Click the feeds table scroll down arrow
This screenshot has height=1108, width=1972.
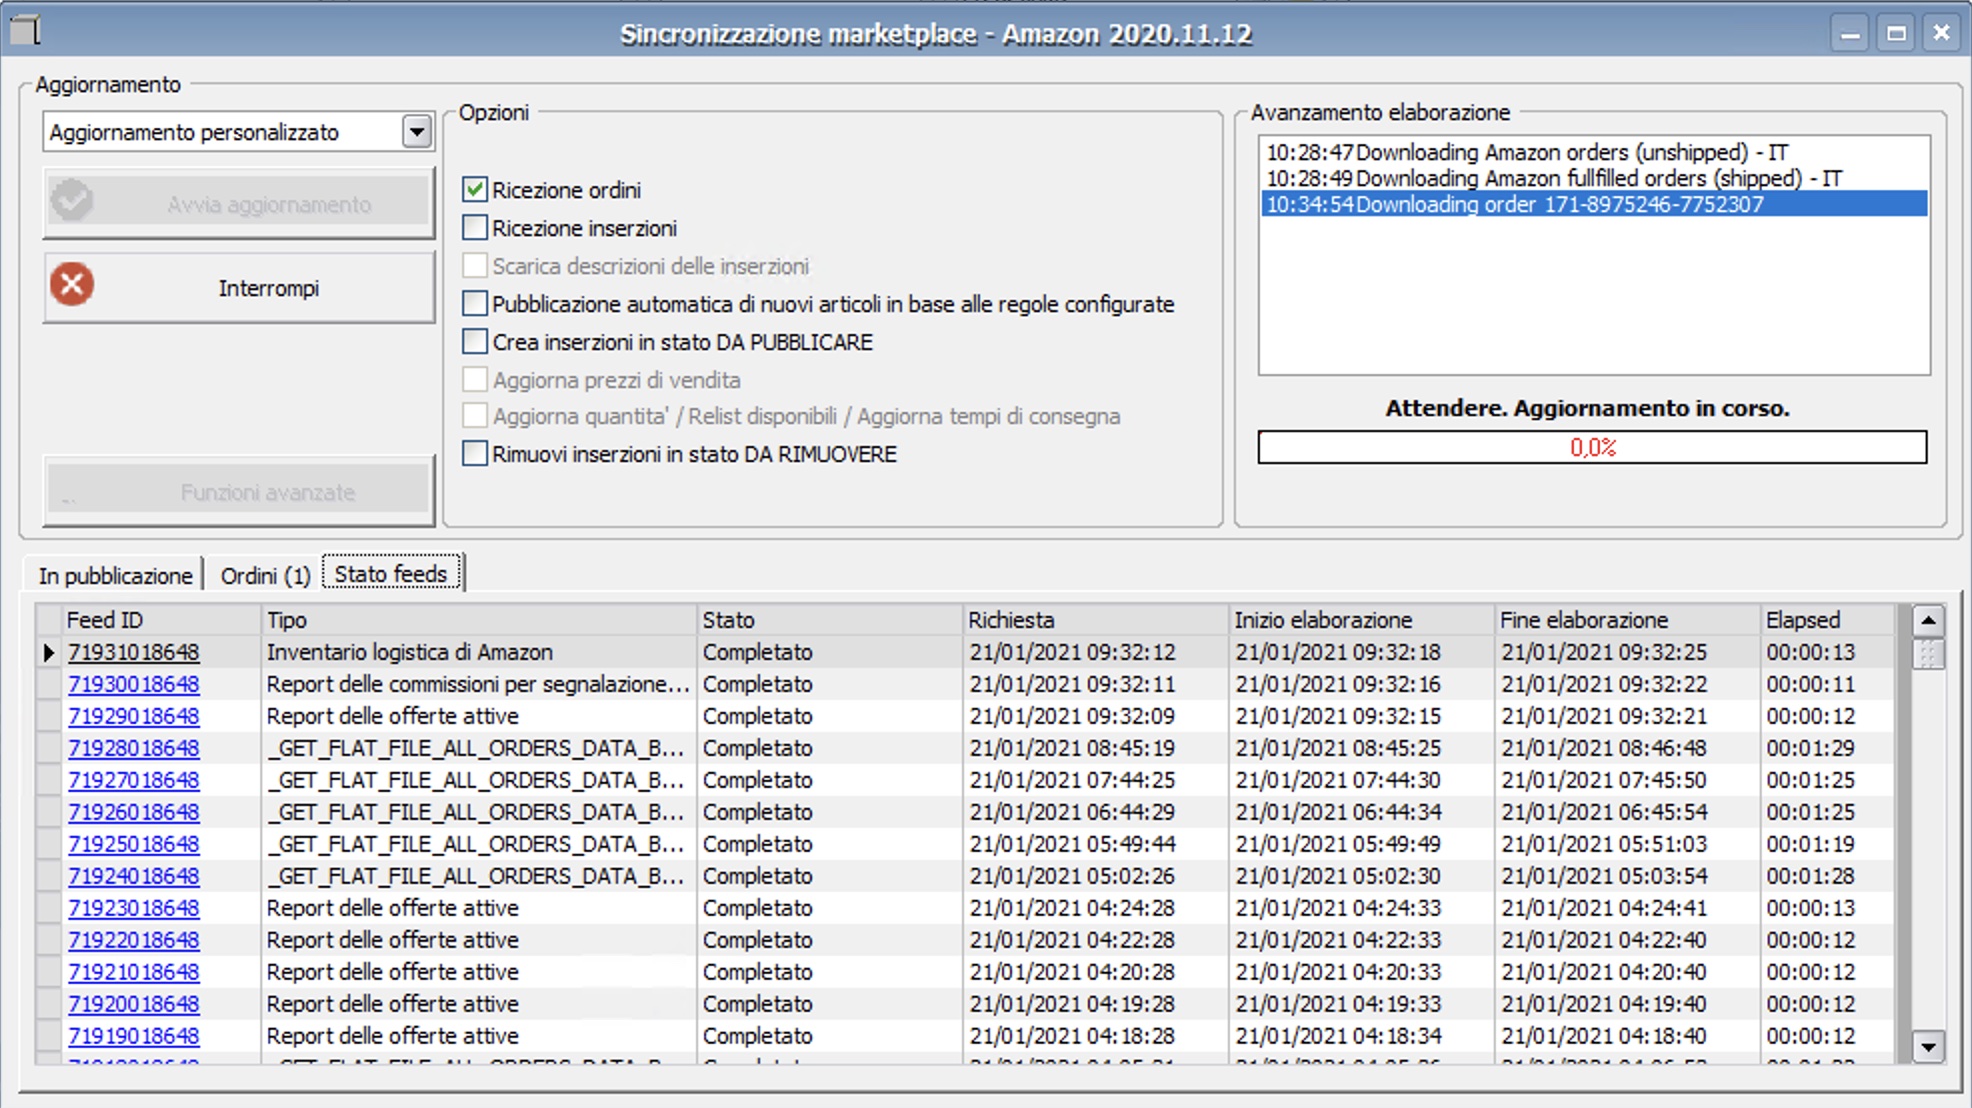tap(1928, 1047)
